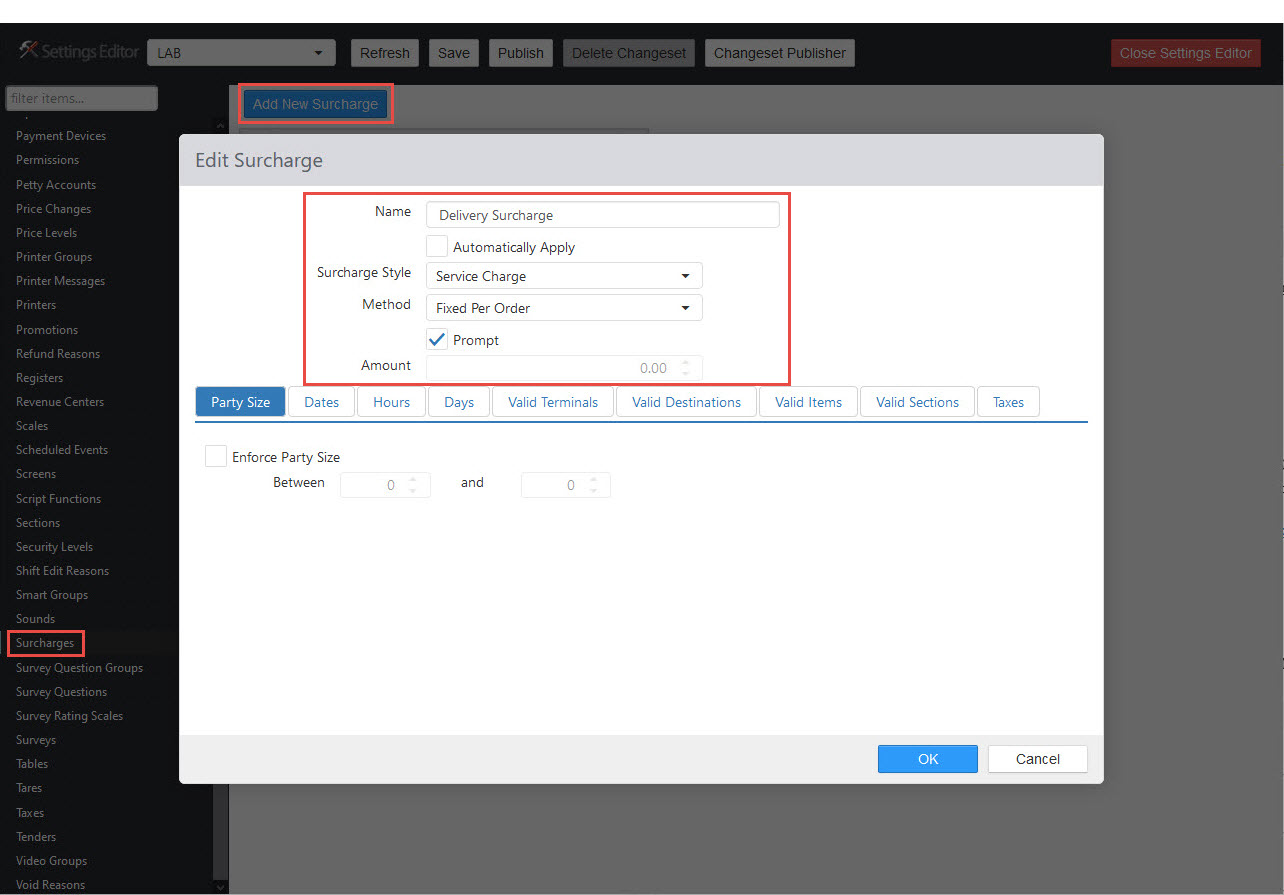Select Registers in sidebar
This screenshot has width=1284, height=895.
coord(39,378)
